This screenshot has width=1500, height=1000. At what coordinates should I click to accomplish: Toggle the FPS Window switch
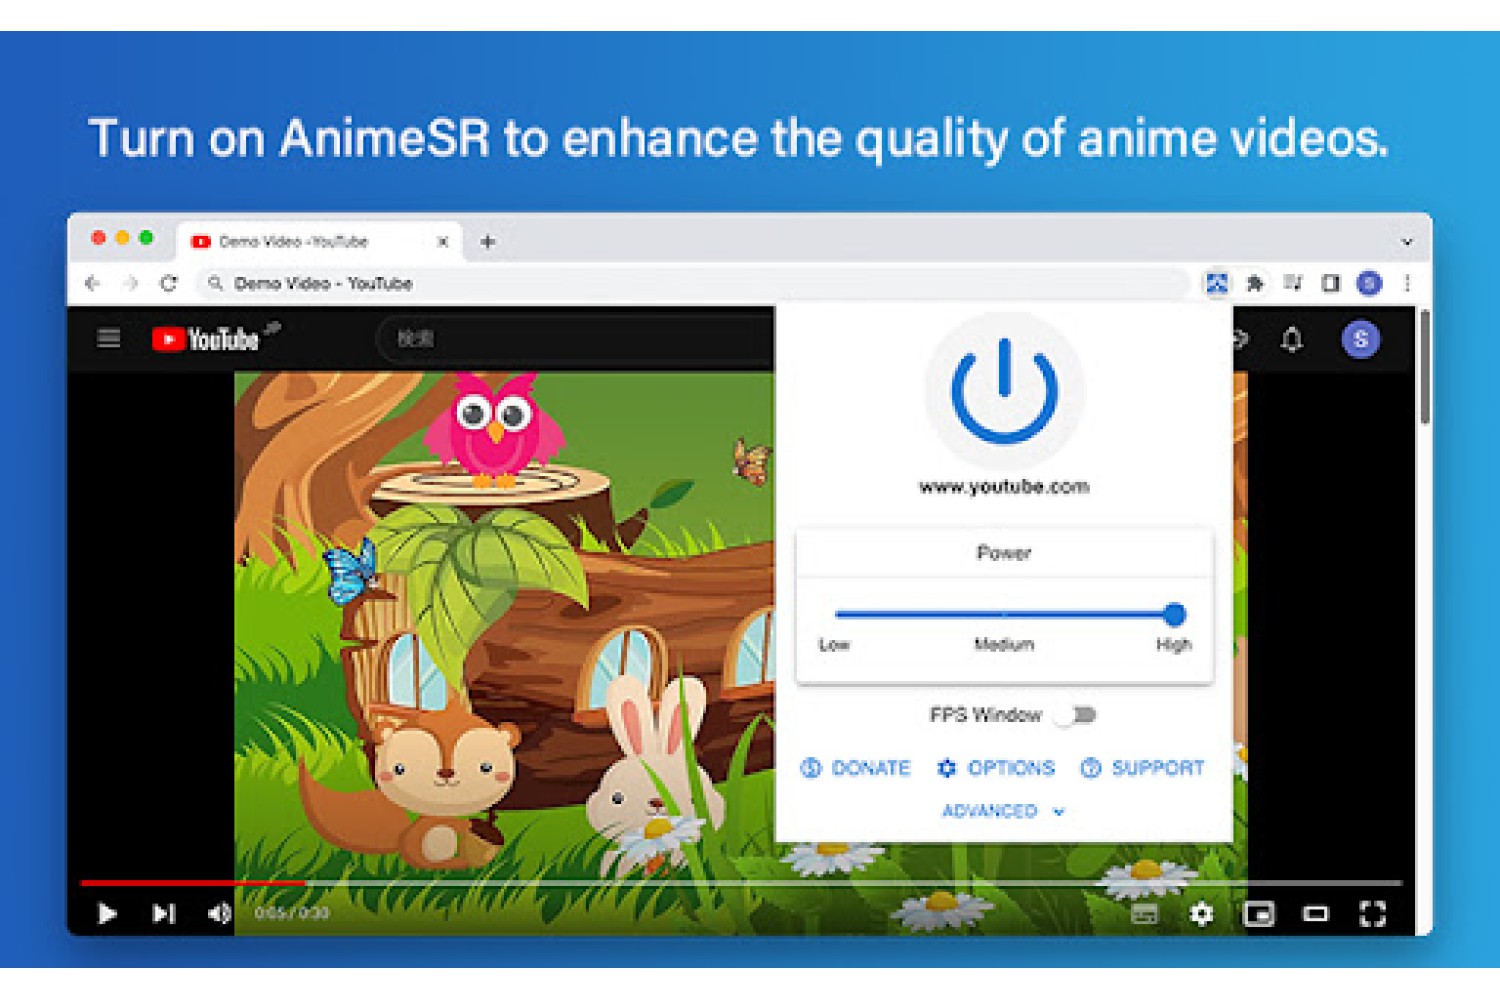tap(1078, 715)
